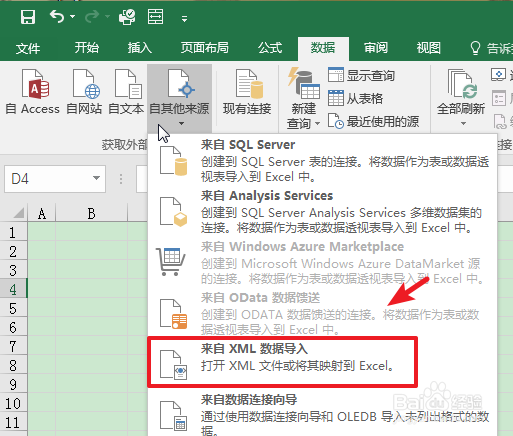
Task: Select row 2 header
Action: 13,251
